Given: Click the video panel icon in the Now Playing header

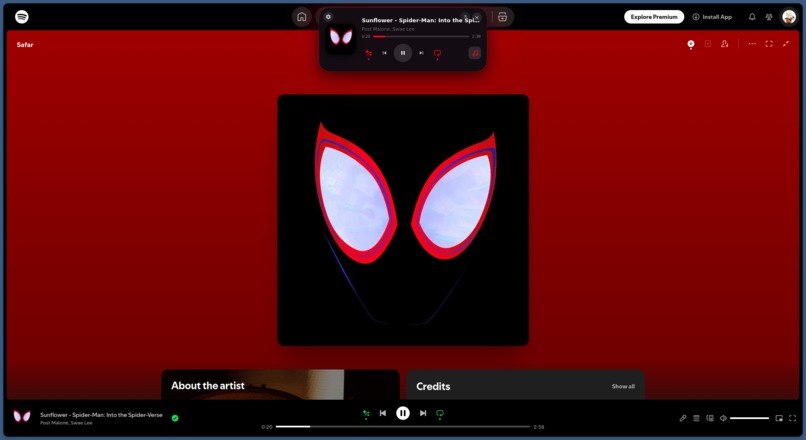Looking at the screenshot, I should [x=708, y=44].
